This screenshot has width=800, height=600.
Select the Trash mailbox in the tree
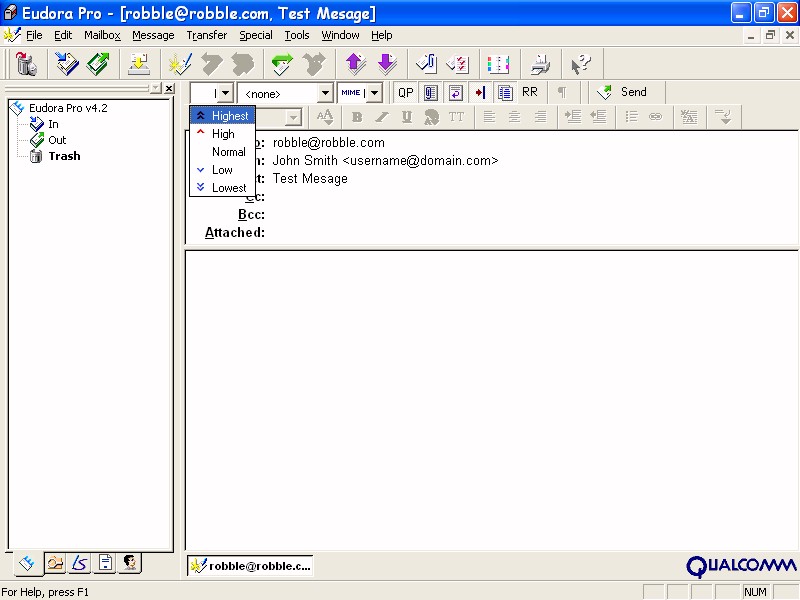pyautogui.click(x=64, y=156)
